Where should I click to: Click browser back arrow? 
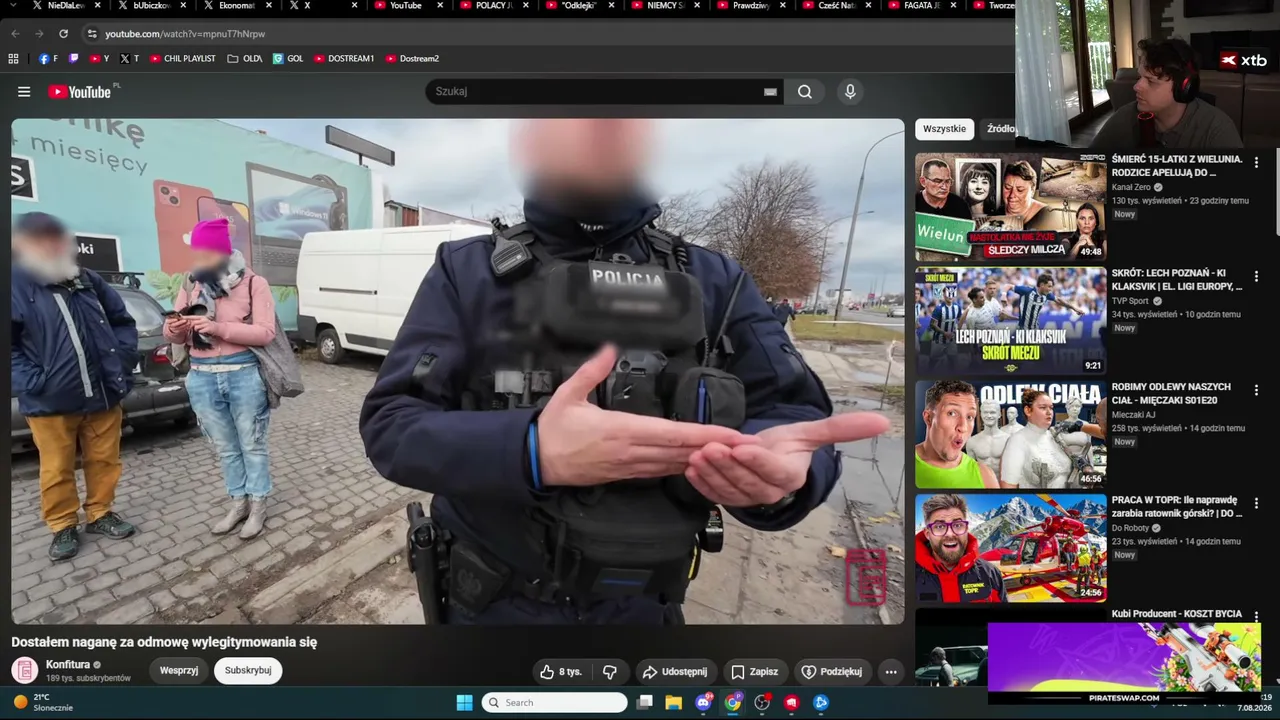(15, 34)
